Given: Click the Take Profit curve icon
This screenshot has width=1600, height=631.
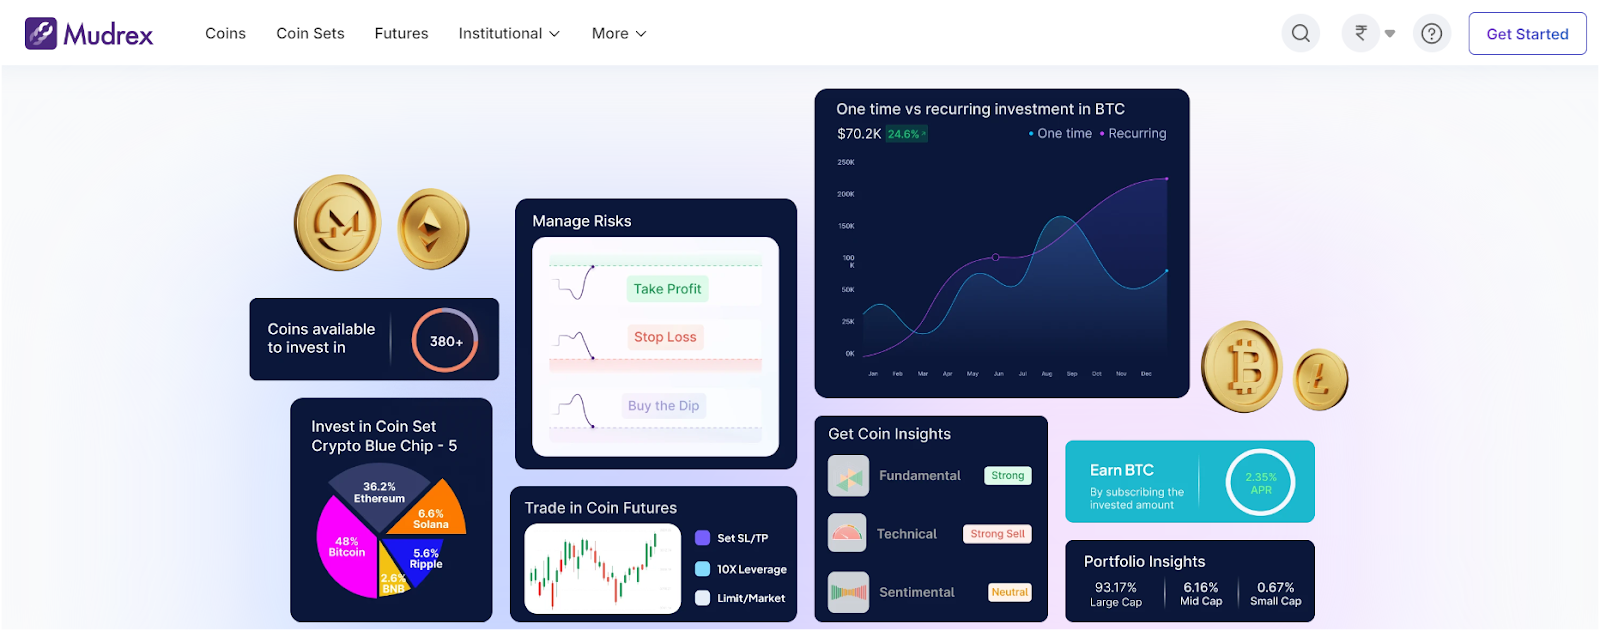Looking at the screenshot, I should pos(576,283).
